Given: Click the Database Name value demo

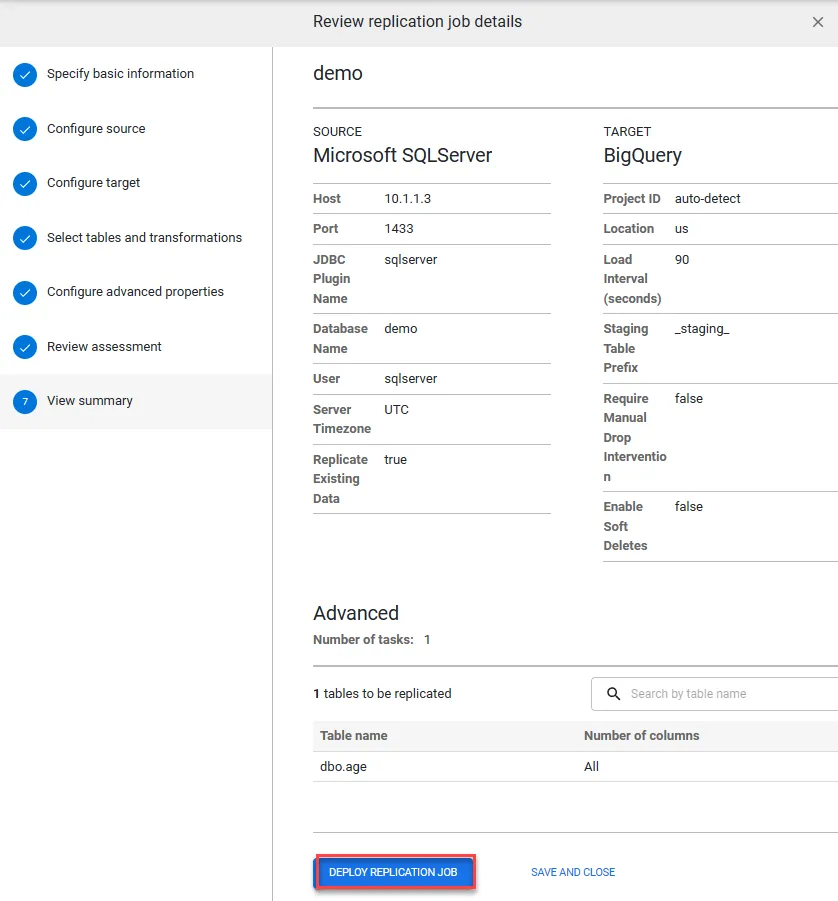Looking at the screenshot, I should (401, 329).
